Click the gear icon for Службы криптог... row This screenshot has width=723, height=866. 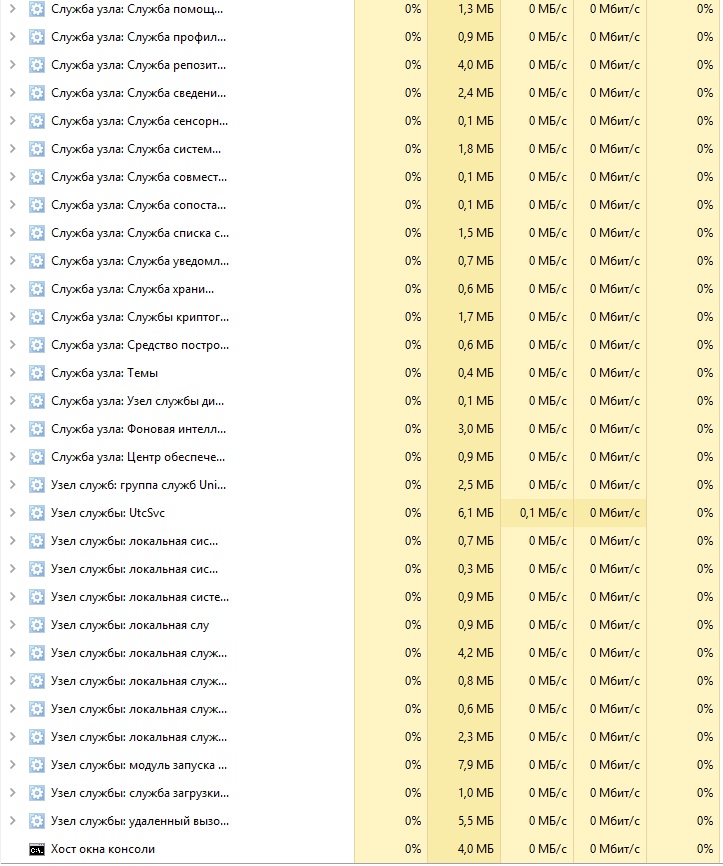tap(37, 317)
